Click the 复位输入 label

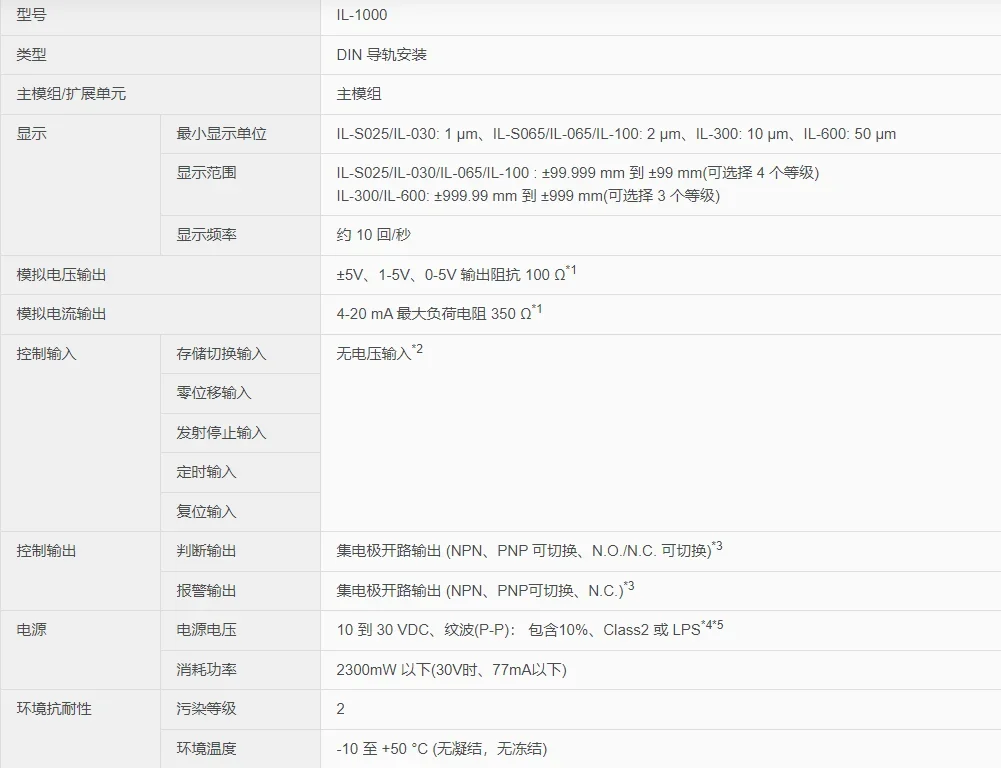tap(206, 511)
